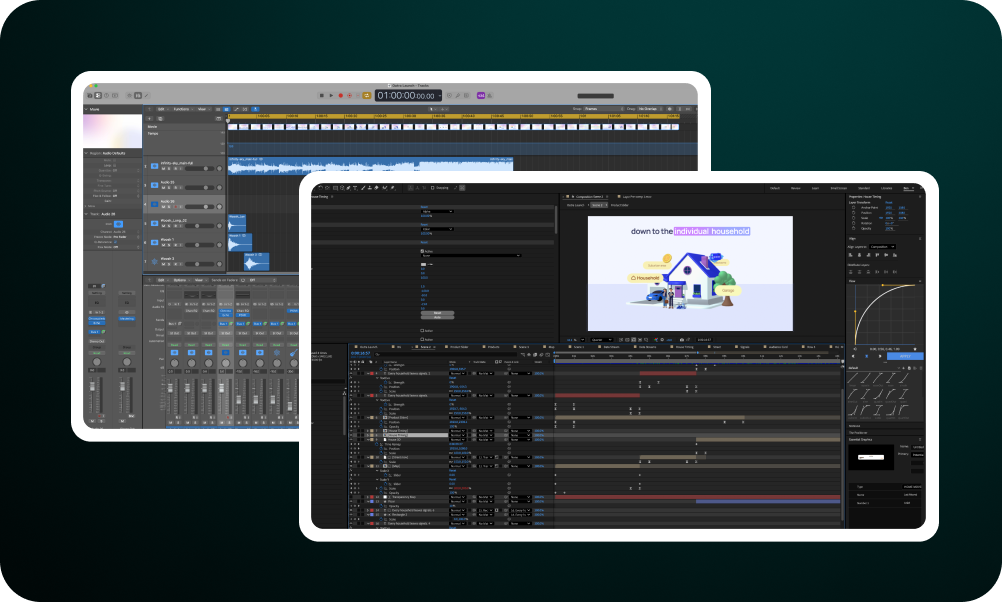Mute the Whoosh 1 track
This screenshot has width=1002, height=602.
(x=164, y=245)
